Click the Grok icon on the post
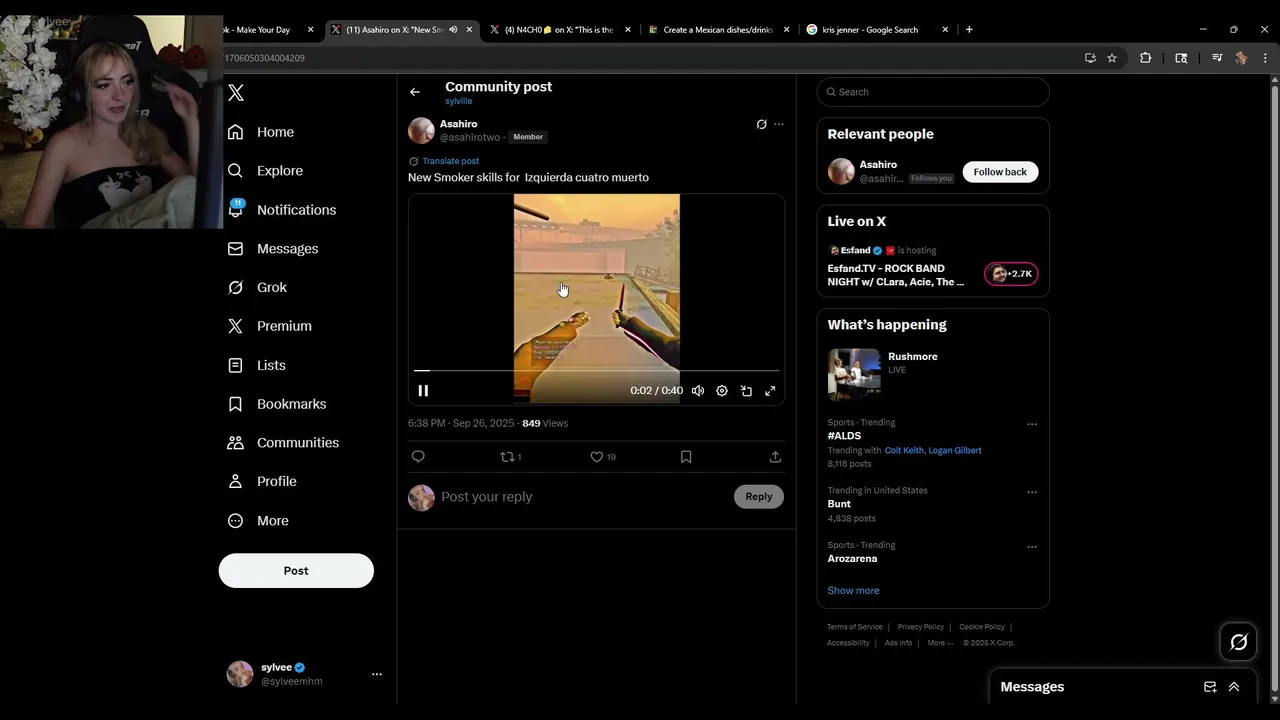 (x=761, y=125)
